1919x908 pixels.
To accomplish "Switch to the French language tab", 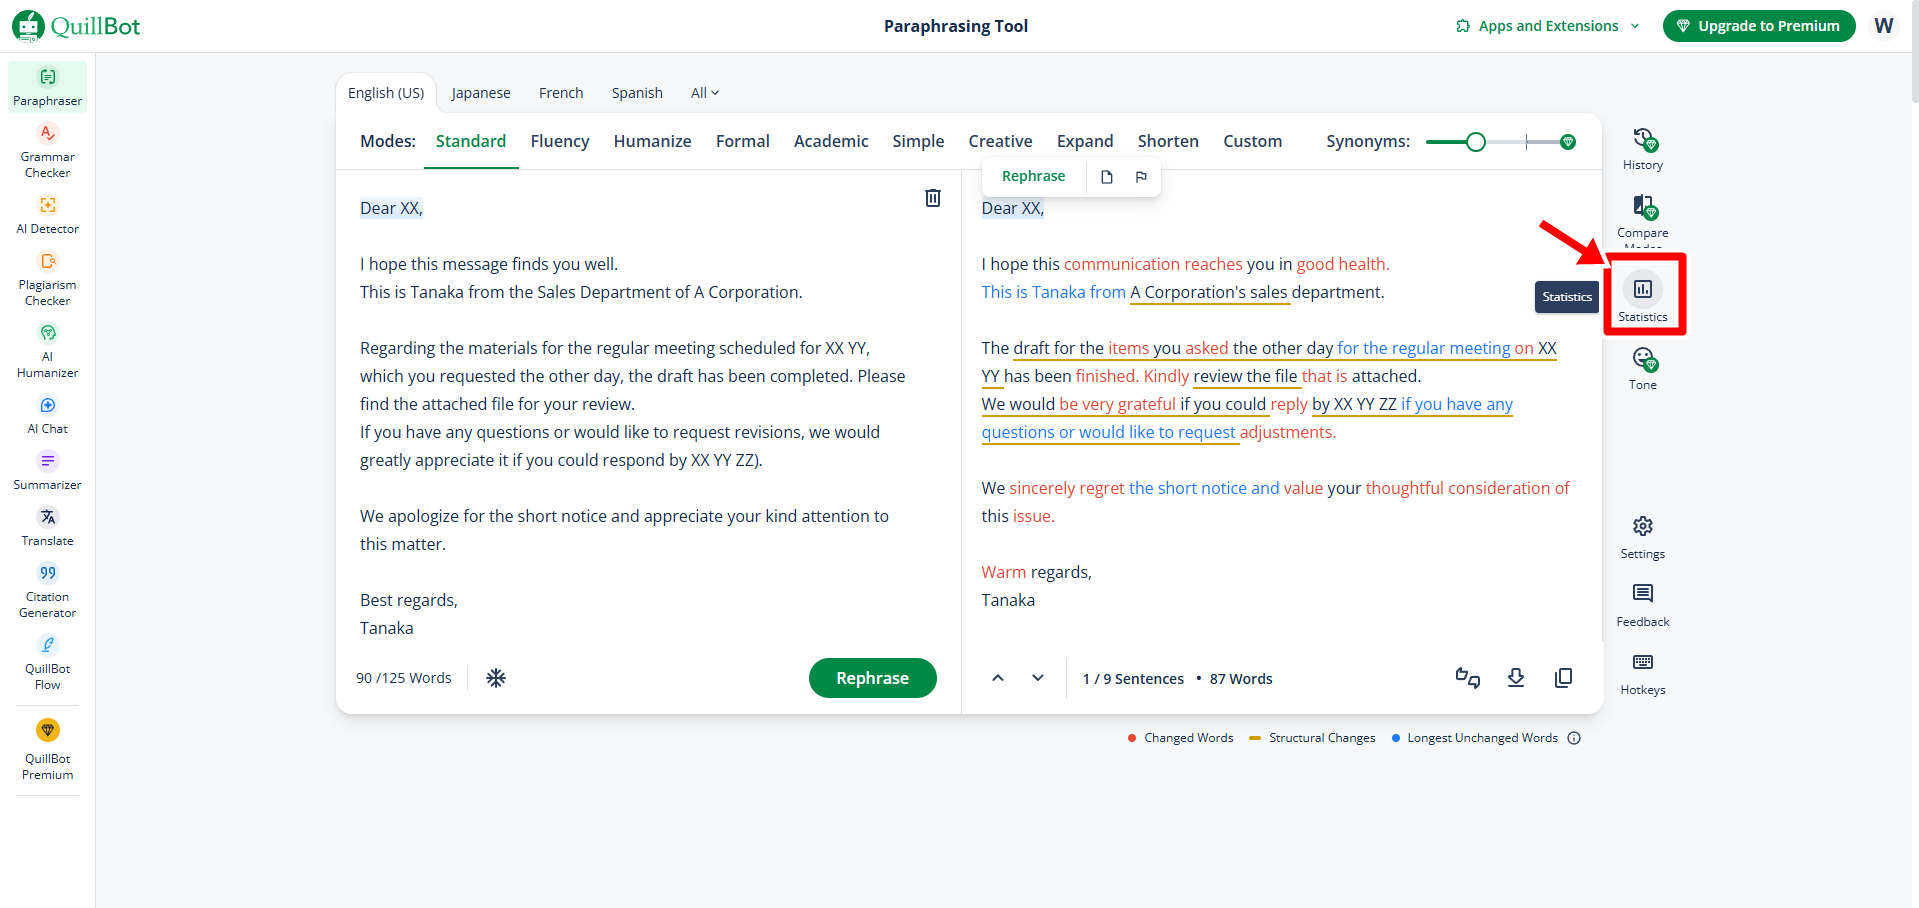I will point(561,93).
